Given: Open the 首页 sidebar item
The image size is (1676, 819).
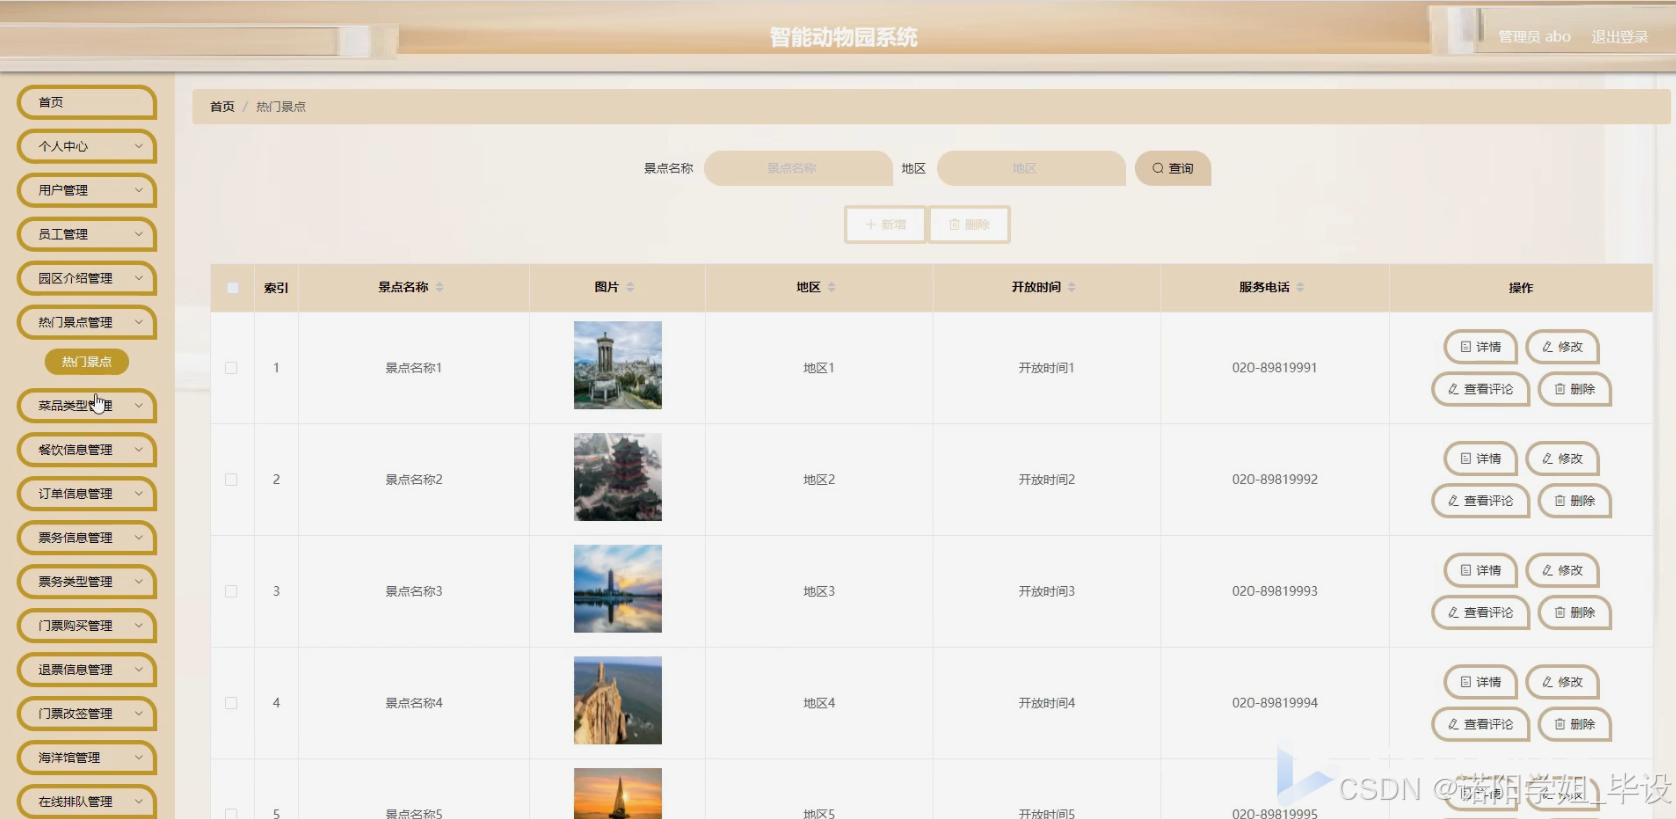Looking at the screenshot, I should pos(87,102).
